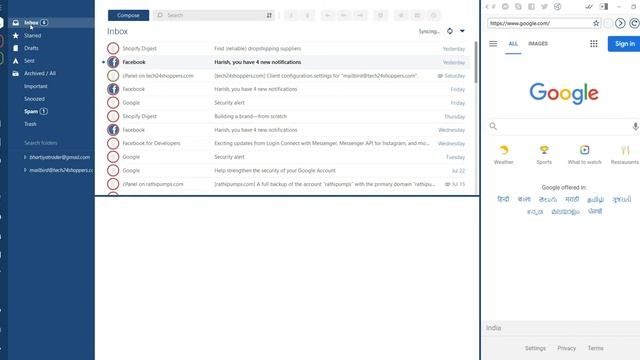Click the mail Search box
The width and height of the screenshot is (640, 360).
click(x=210, y=15)
